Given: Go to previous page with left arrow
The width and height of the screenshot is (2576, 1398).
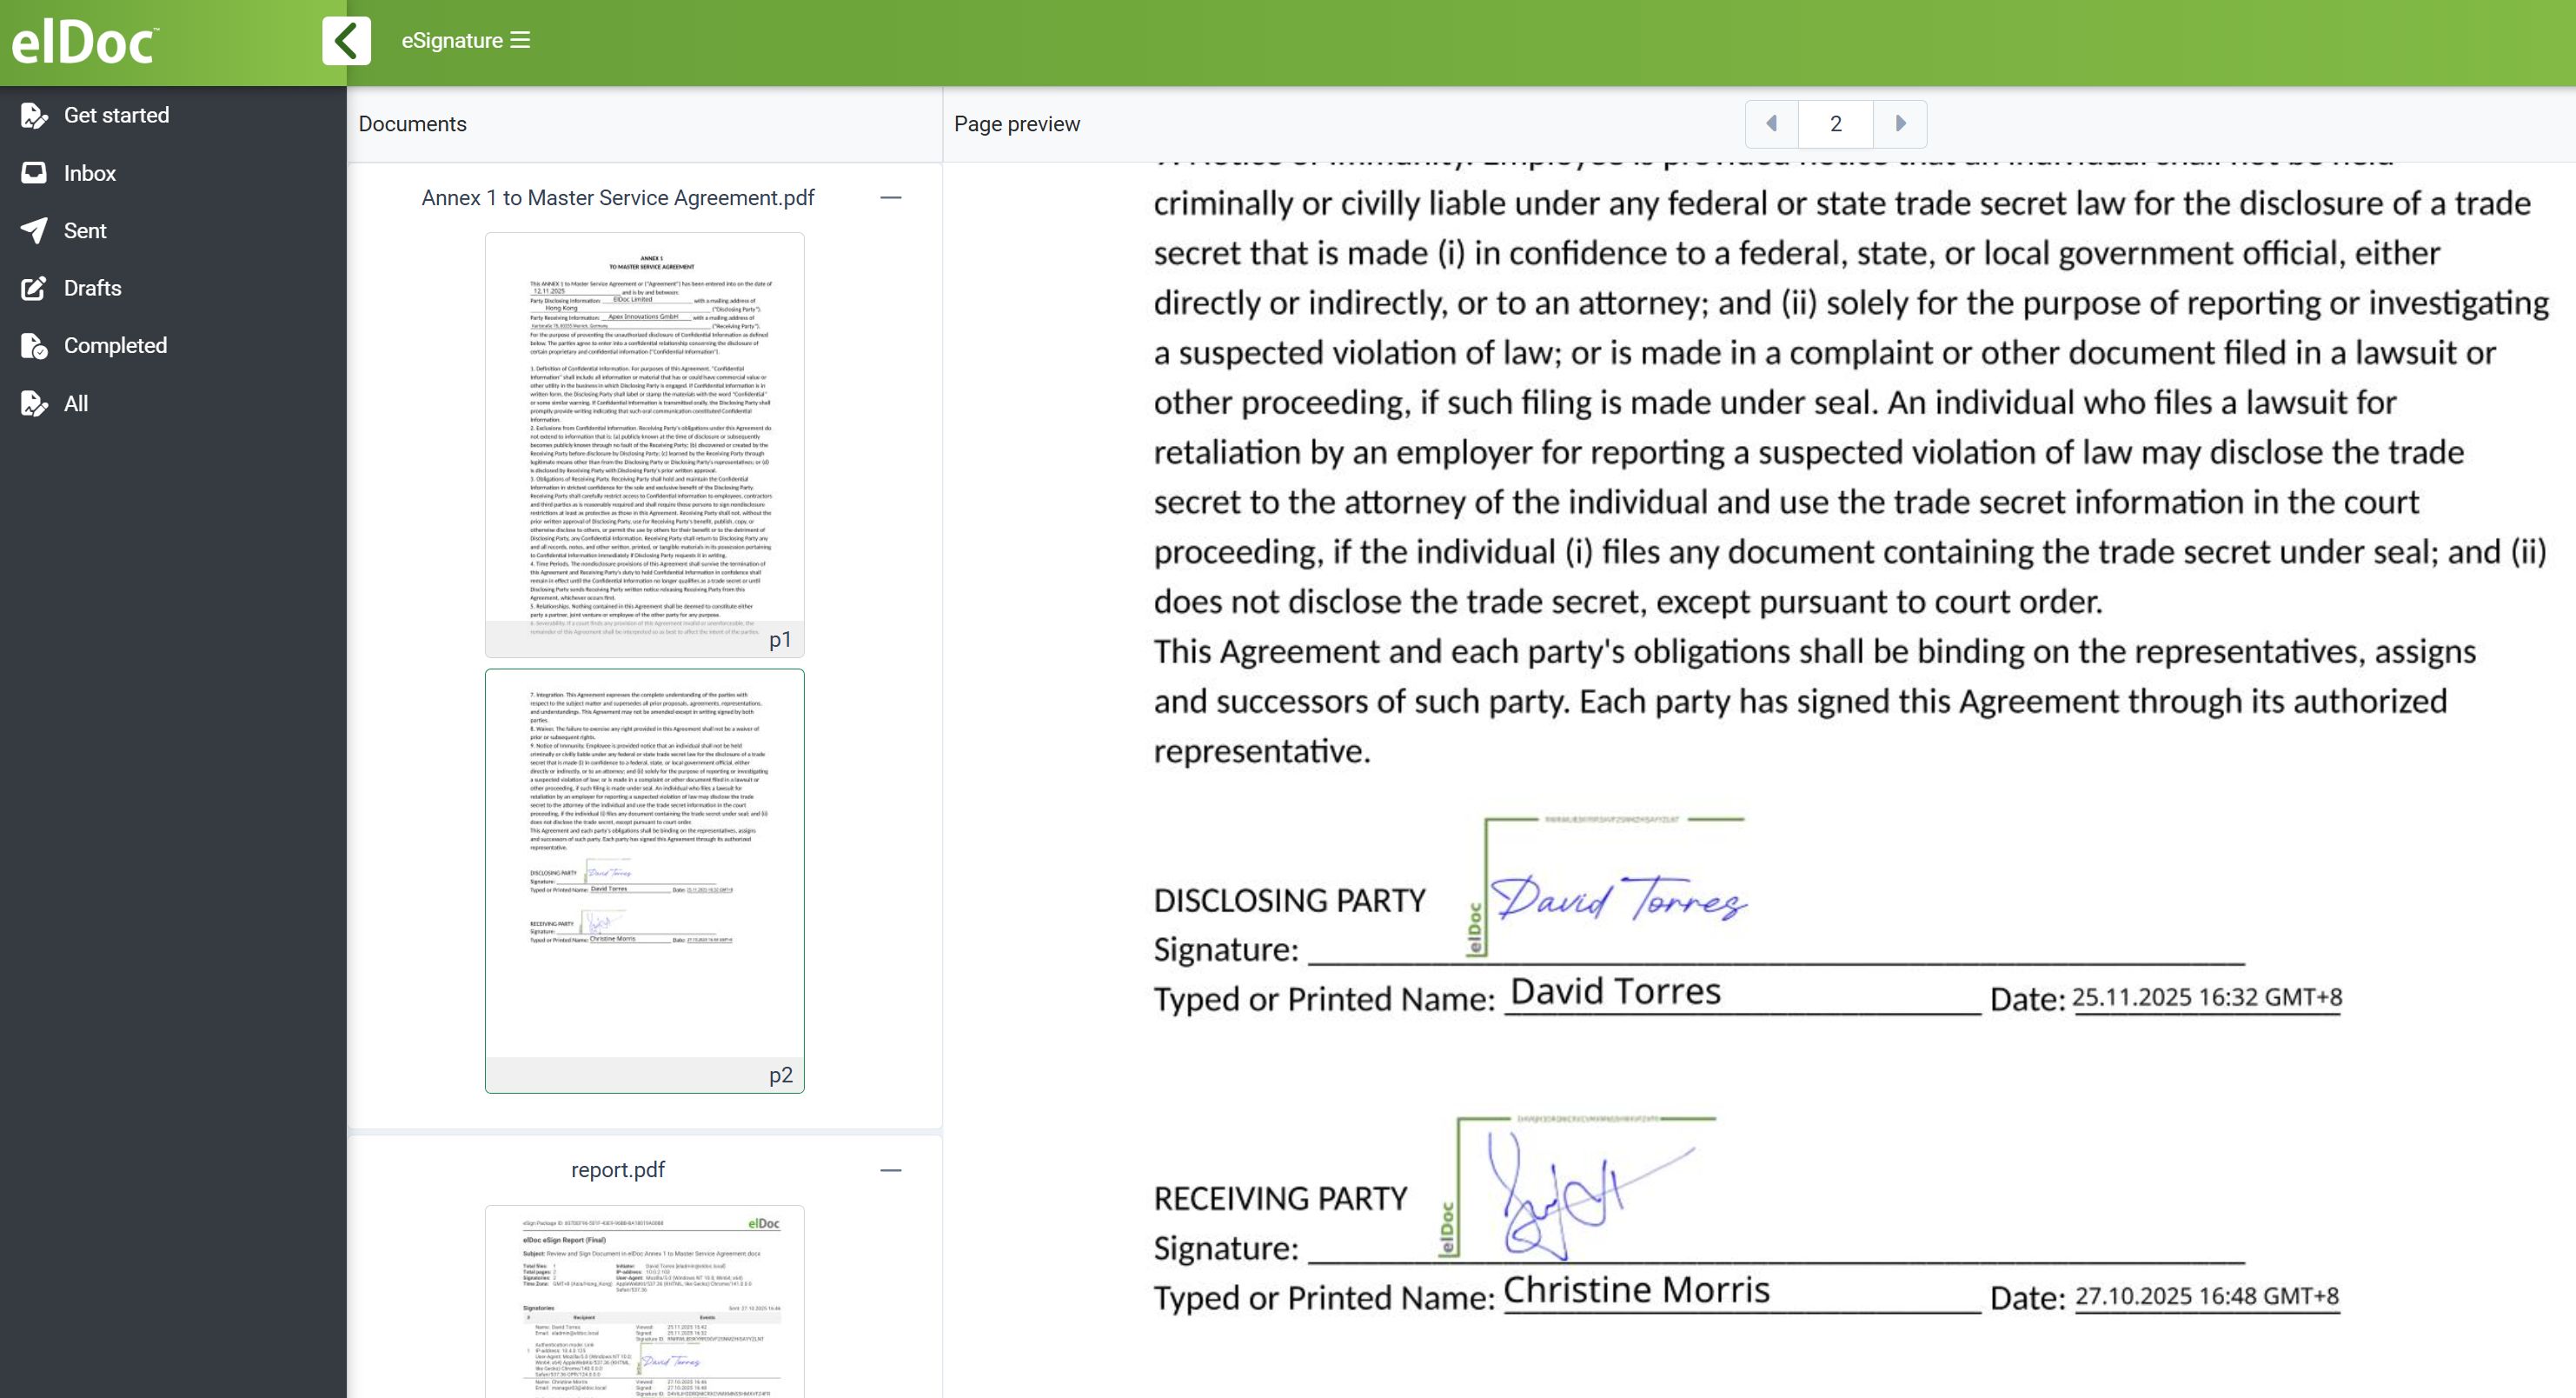Looking at the screenshot, I should (1771, 123).
